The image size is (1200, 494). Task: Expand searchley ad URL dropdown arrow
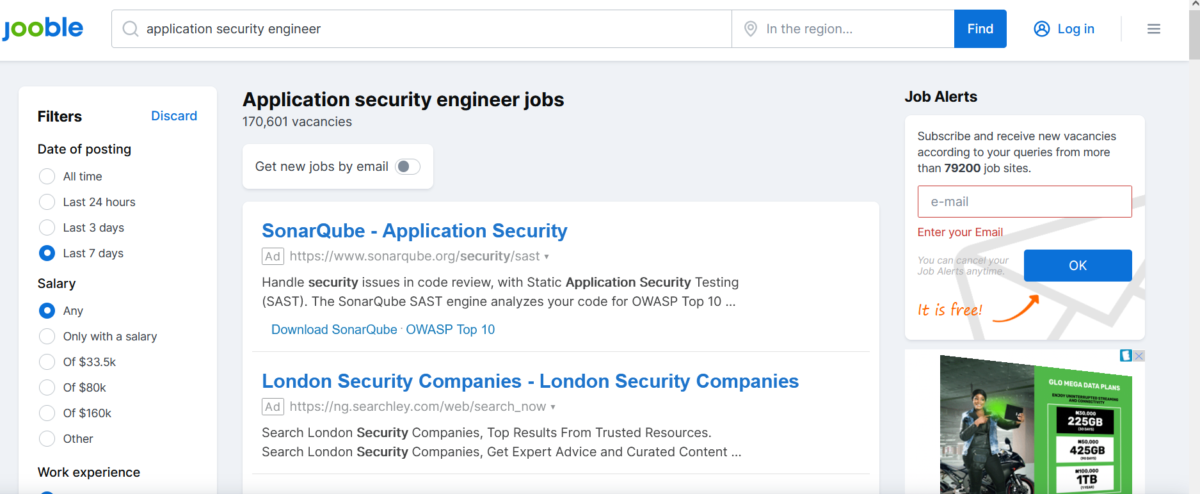[x=553, y=407]
